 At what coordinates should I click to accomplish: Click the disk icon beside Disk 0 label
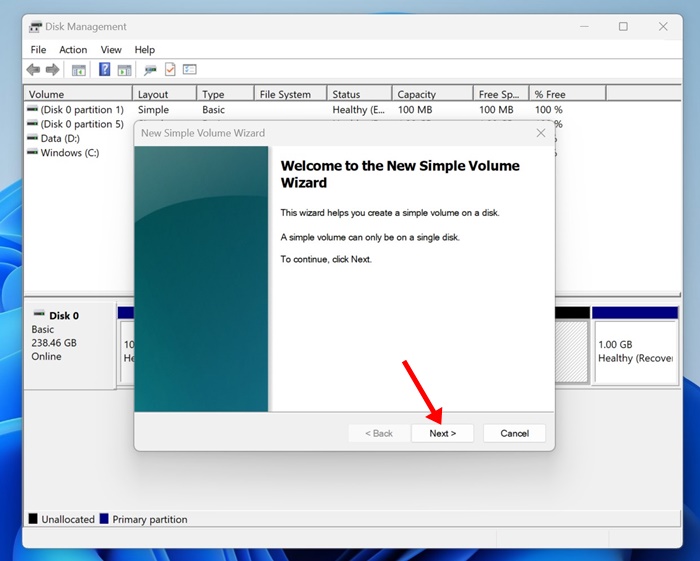39,314
